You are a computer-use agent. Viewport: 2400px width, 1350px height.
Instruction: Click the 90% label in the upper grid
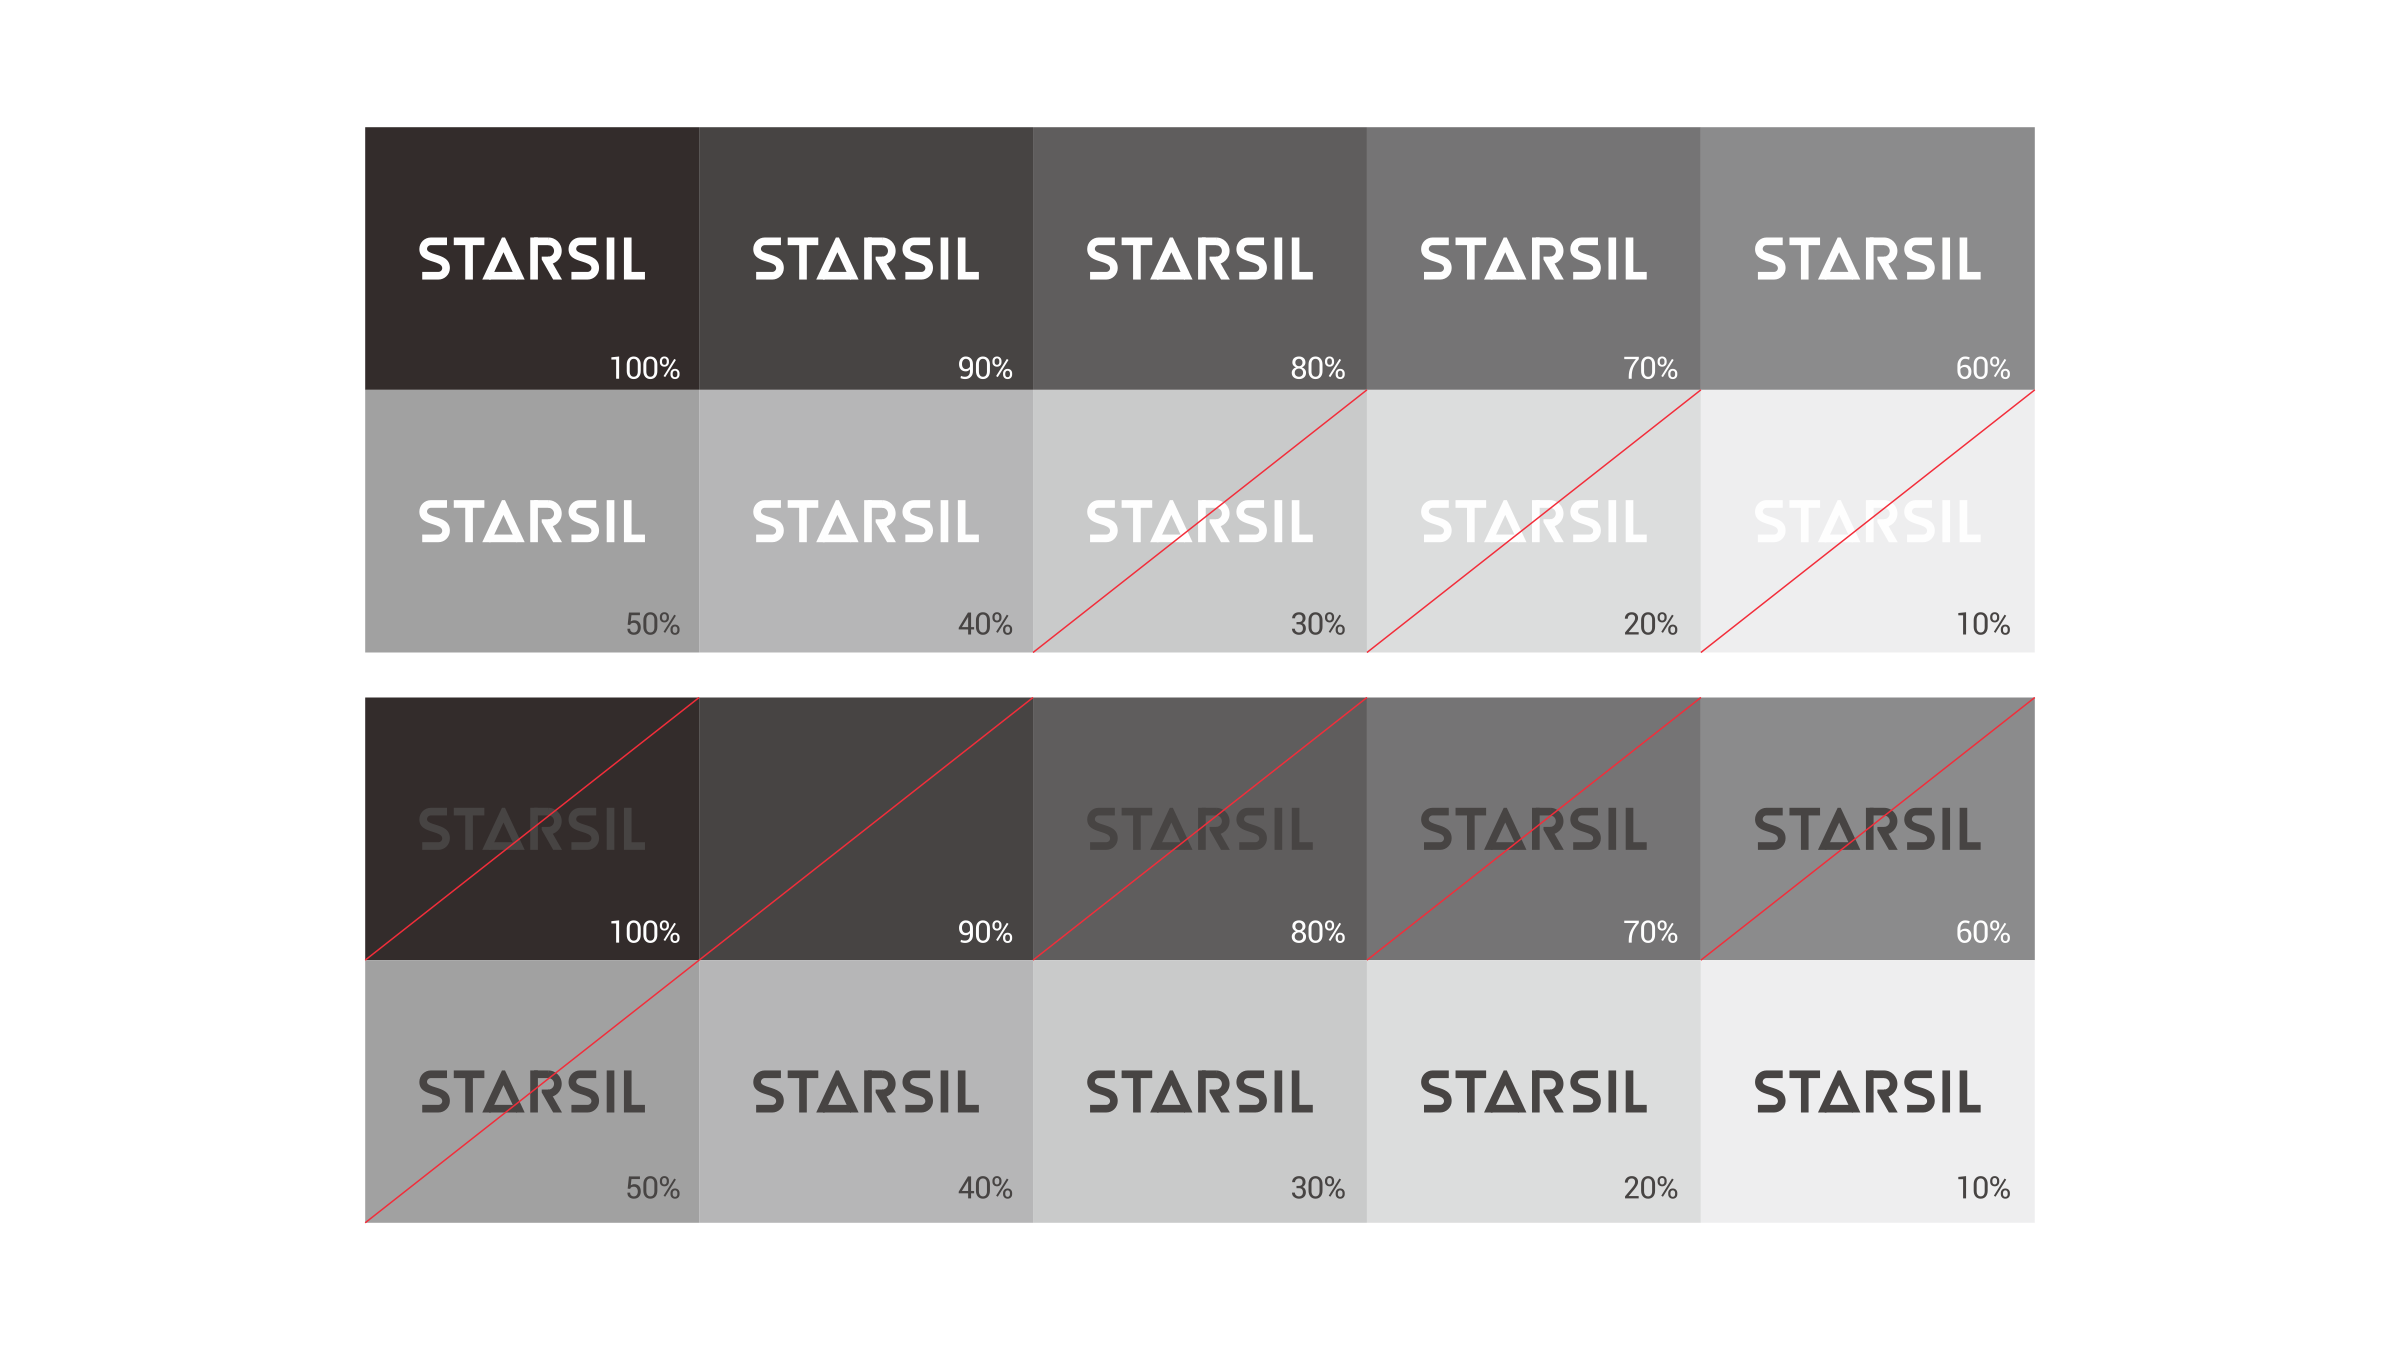tap(985, 369)
